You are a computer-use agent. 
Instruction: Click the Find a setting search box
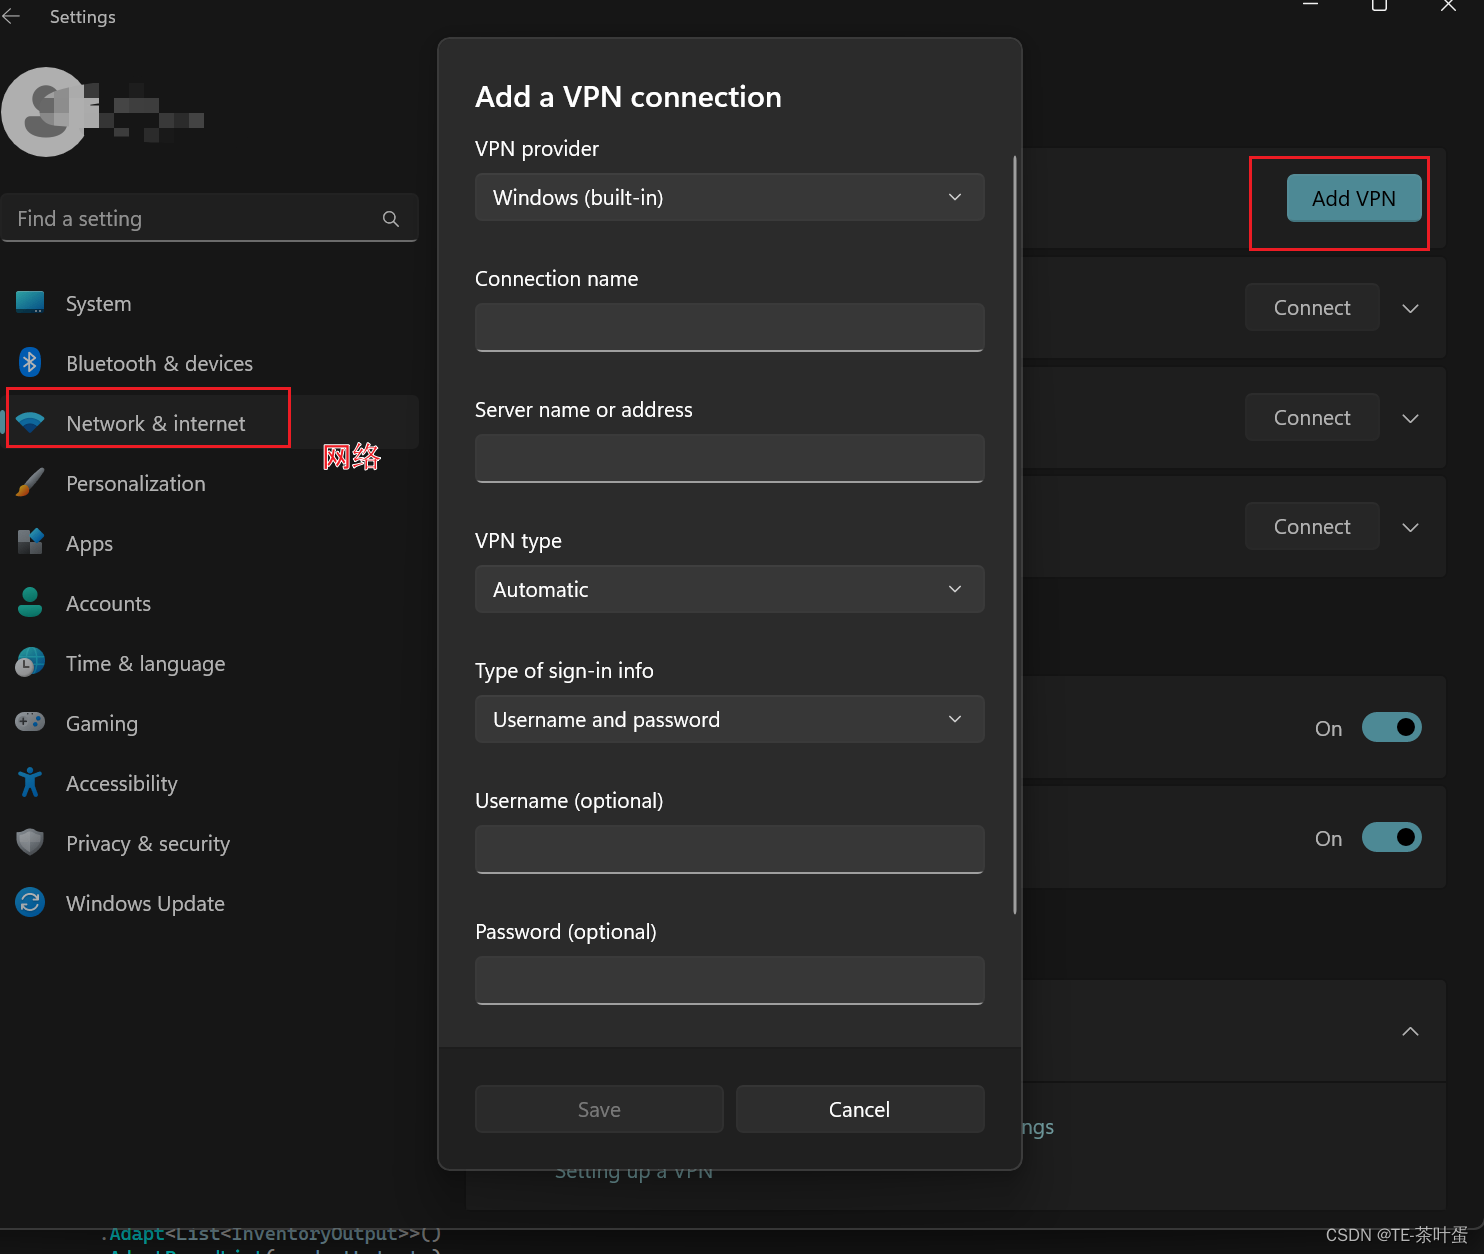(210, 218)
